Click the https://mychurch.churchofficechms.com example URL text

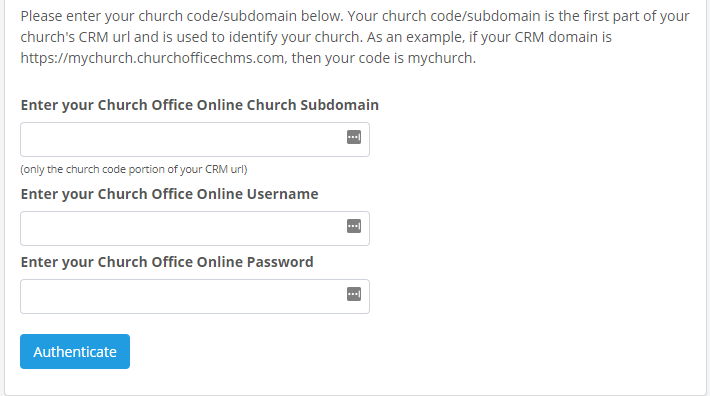tap(154, 58)
